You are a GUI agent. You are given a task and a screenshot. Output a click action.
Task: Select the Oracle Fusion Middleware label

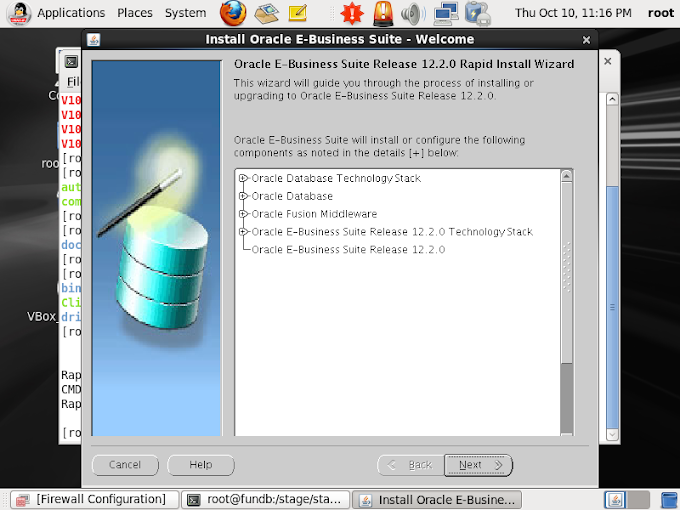coord(314,214)
